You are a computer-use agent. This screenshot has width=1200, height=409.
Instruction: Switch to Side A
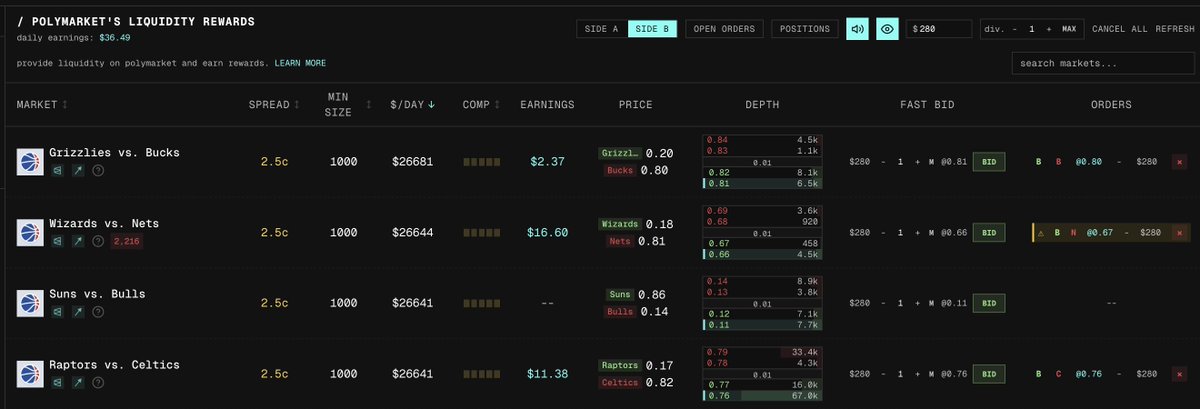(x=601, y=29)
